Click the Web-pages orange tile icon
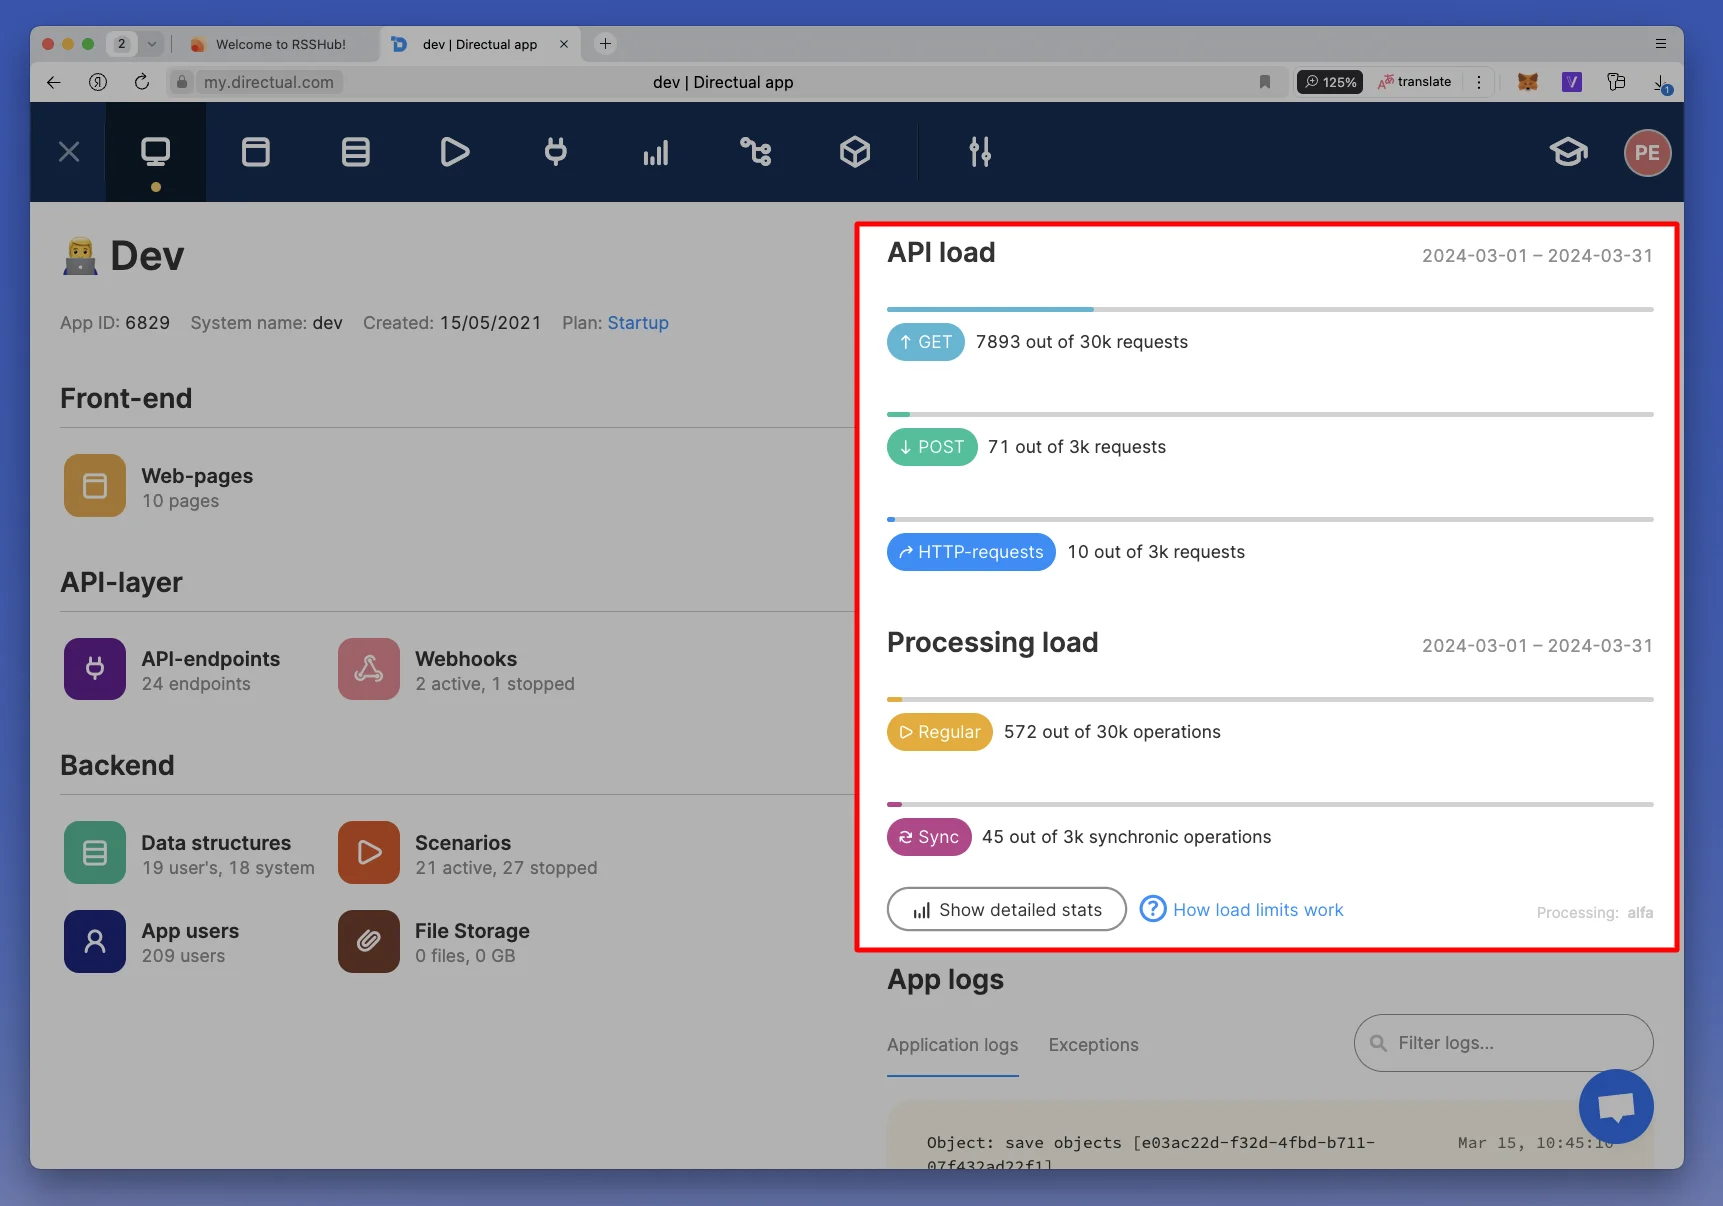 (95, 486)
